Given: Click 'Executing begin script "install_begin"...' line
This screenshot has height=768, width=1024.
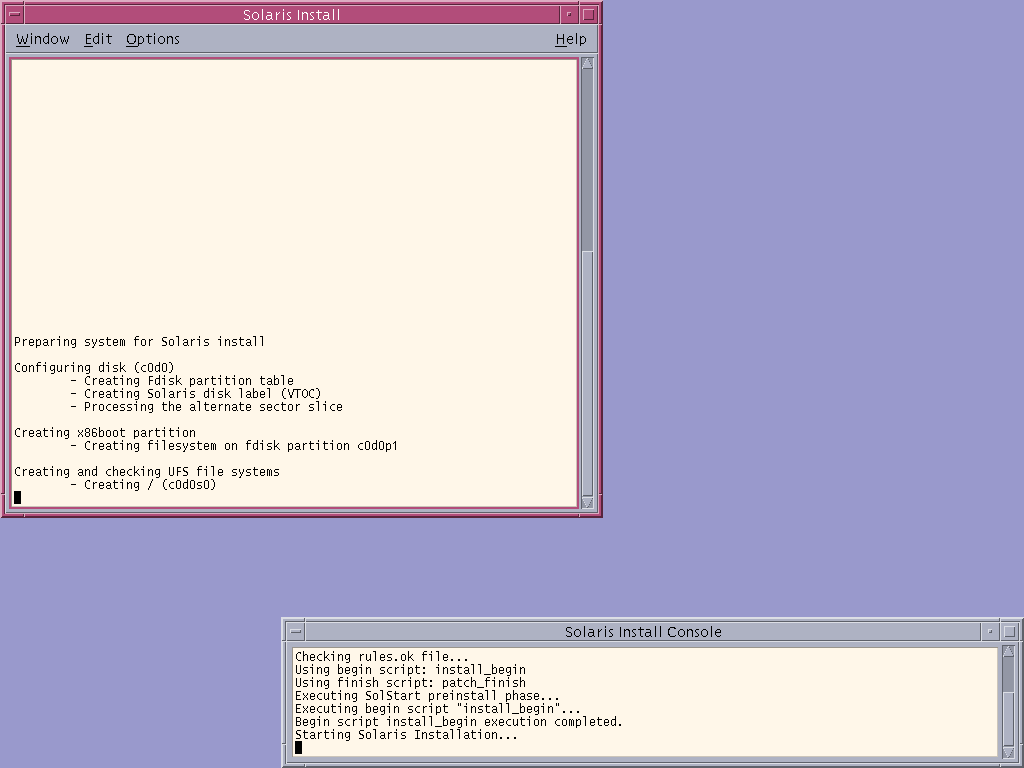Looking at the screenshot, I should tap(438, 709).
